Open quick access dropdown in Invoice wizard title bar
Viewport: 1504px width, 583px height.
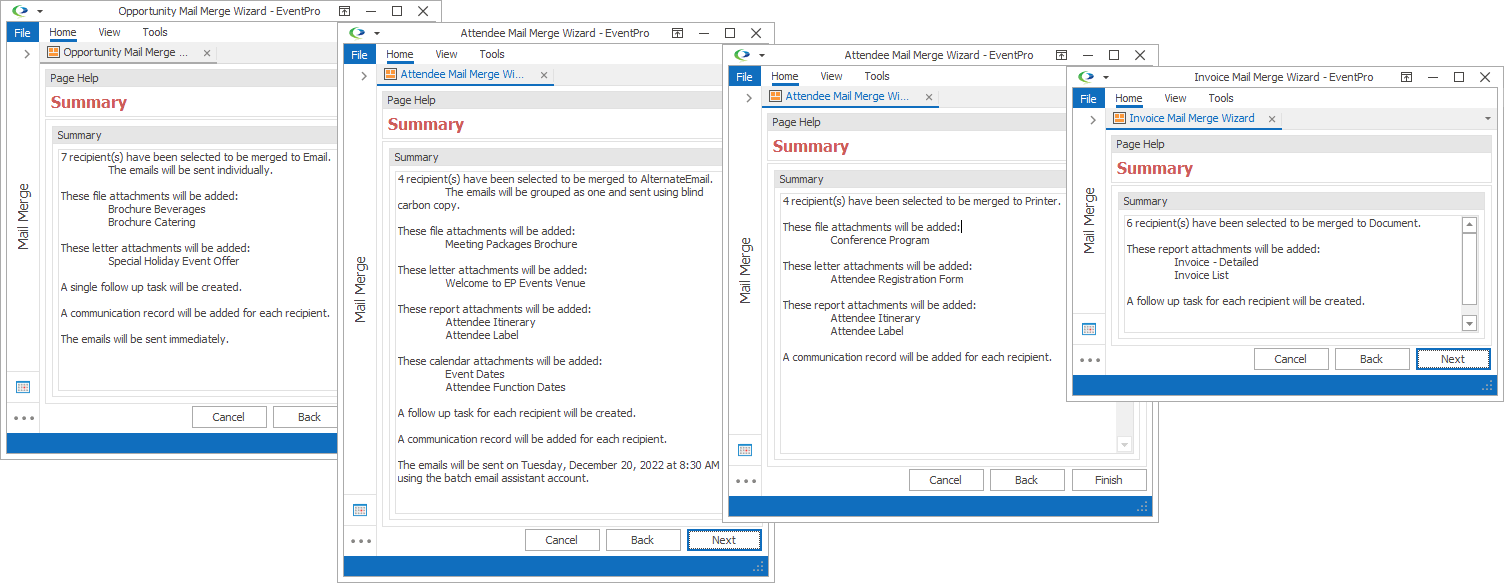click(1105, 78)
